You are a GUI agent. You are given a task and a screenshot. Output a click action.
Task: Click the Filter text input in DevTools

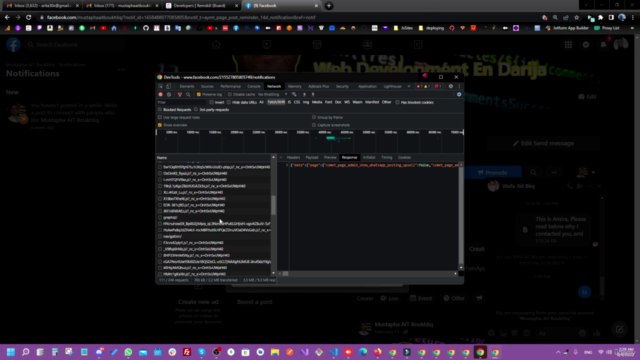(x=182, y=102)
